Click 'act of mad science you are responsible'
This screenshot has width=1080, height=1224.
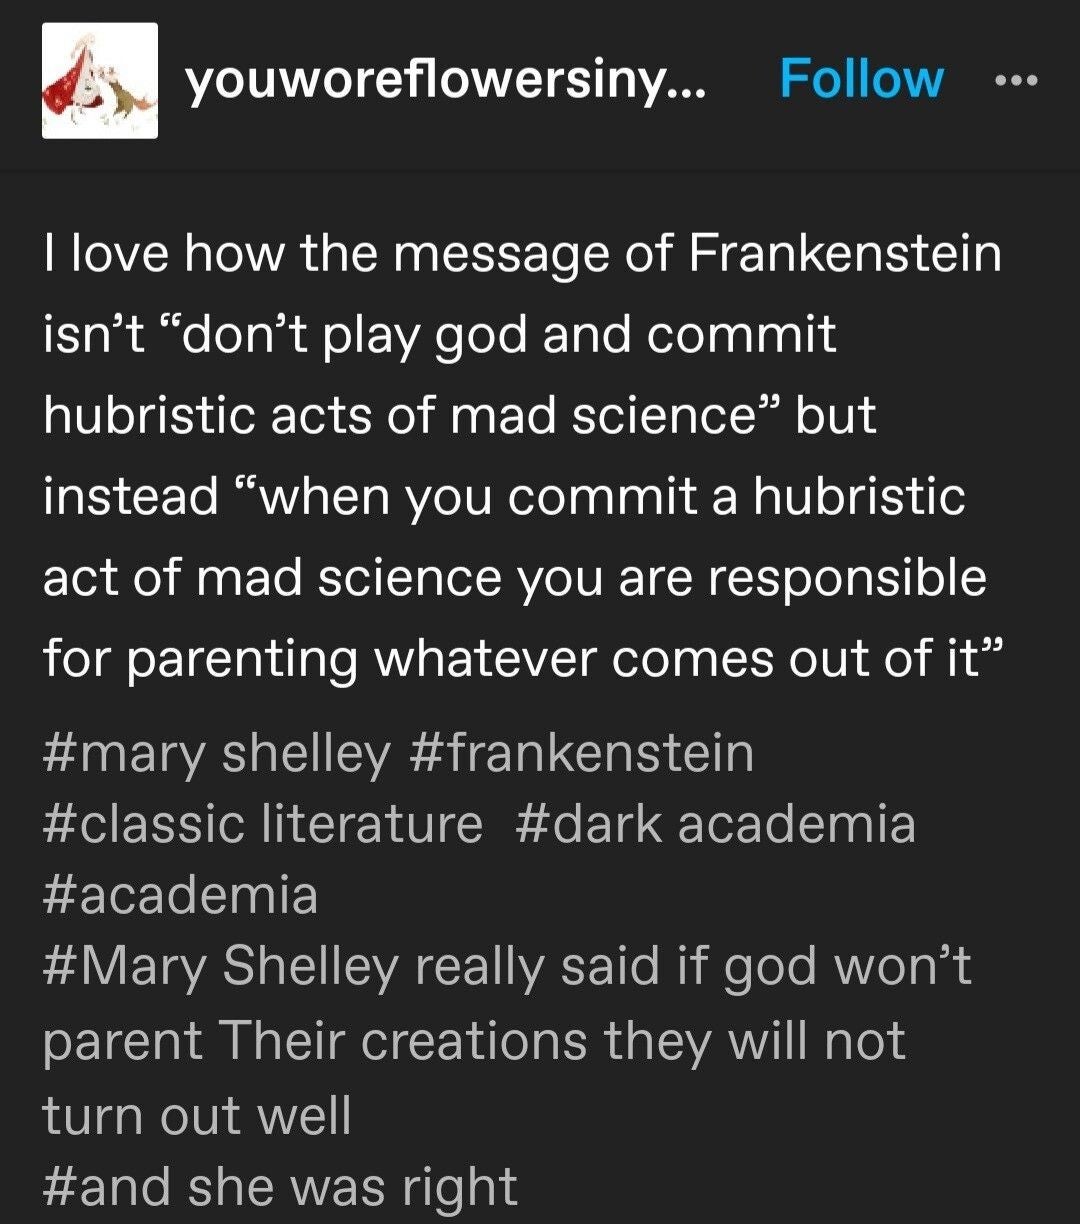point(514,578)
